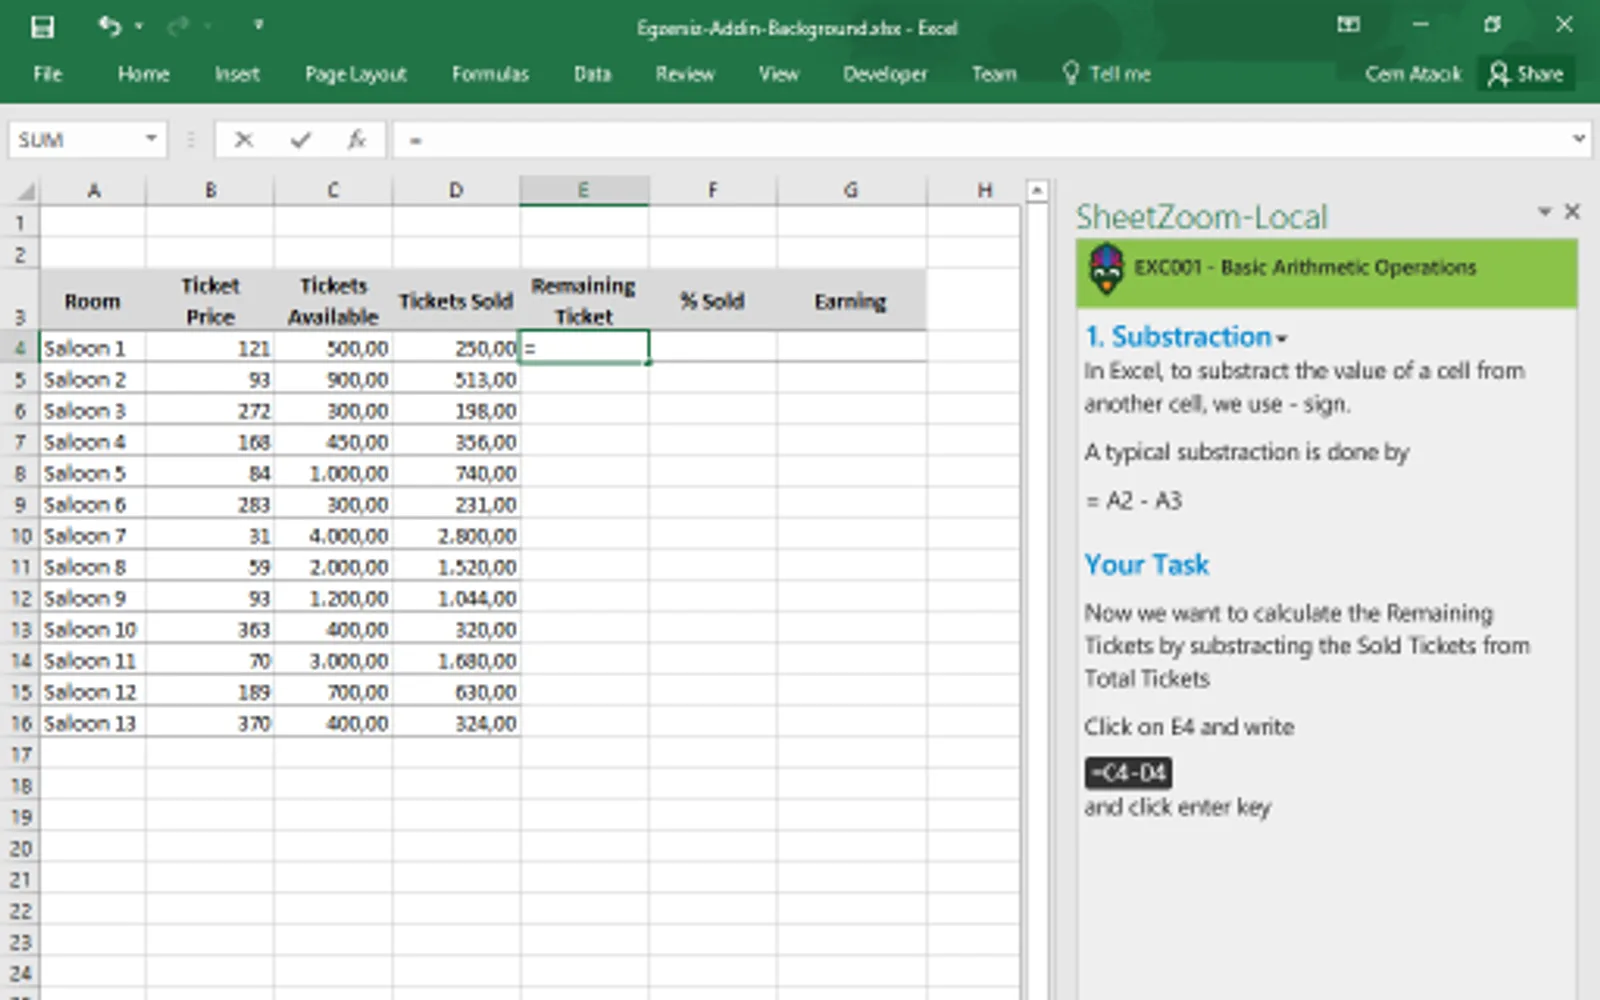The width and height of the screenshot is (1600, 1000).
Task: Click the '= A2 - A3' example text
Action: pyautogui.click(x=1134, y=500)
